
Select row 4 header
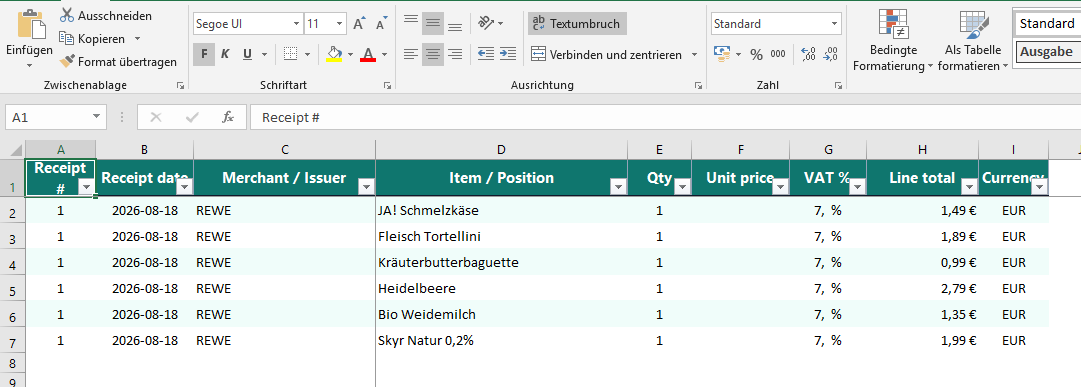[12, 263]
